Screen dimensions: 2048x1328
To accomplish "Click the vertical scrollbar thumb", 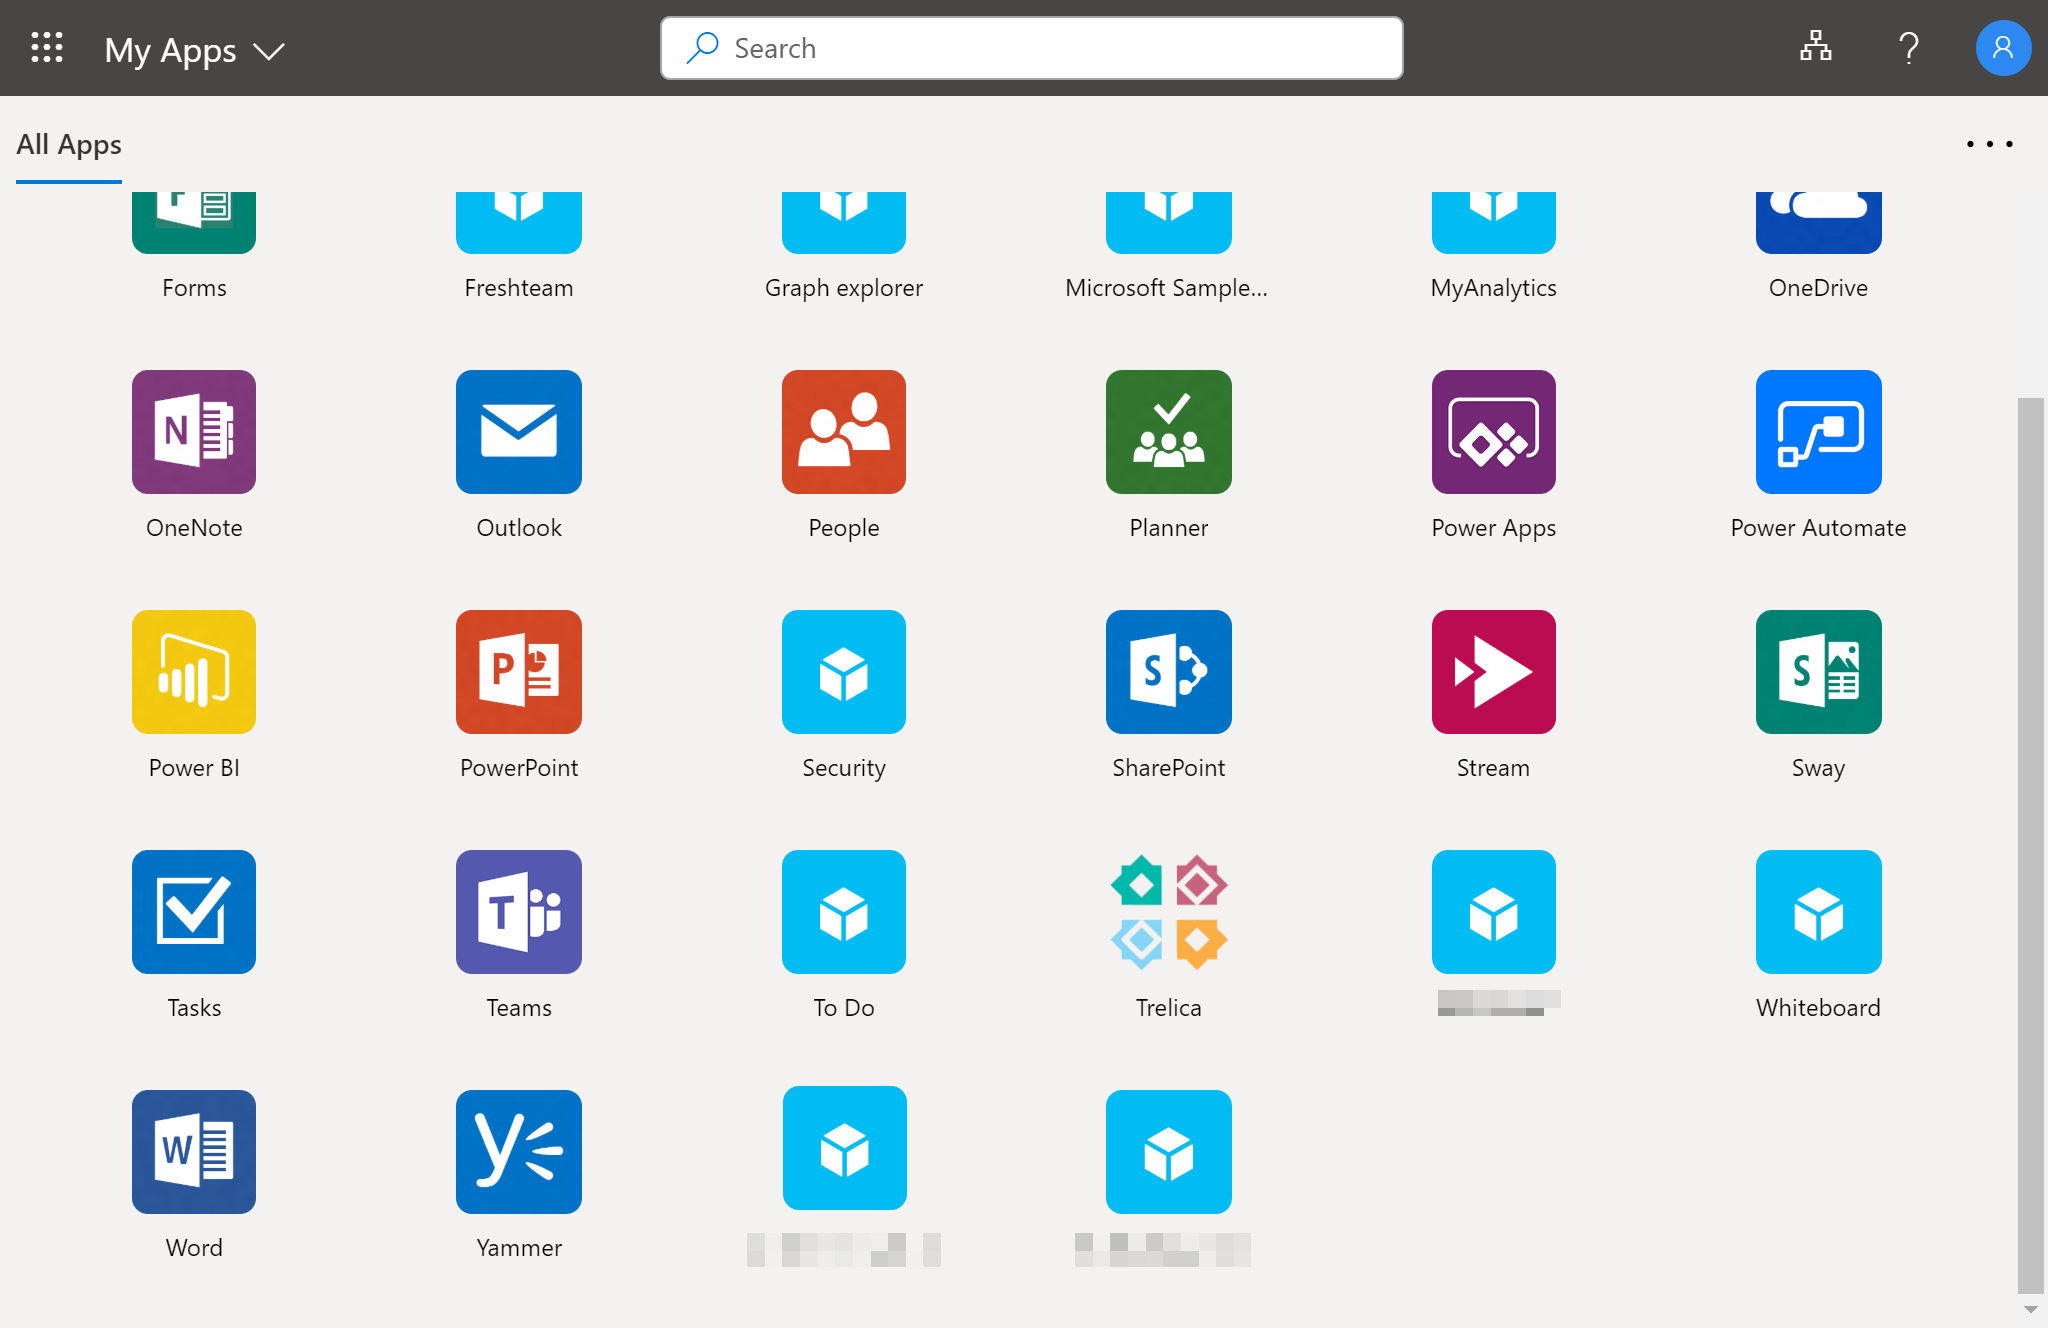I will point(2030,846).
